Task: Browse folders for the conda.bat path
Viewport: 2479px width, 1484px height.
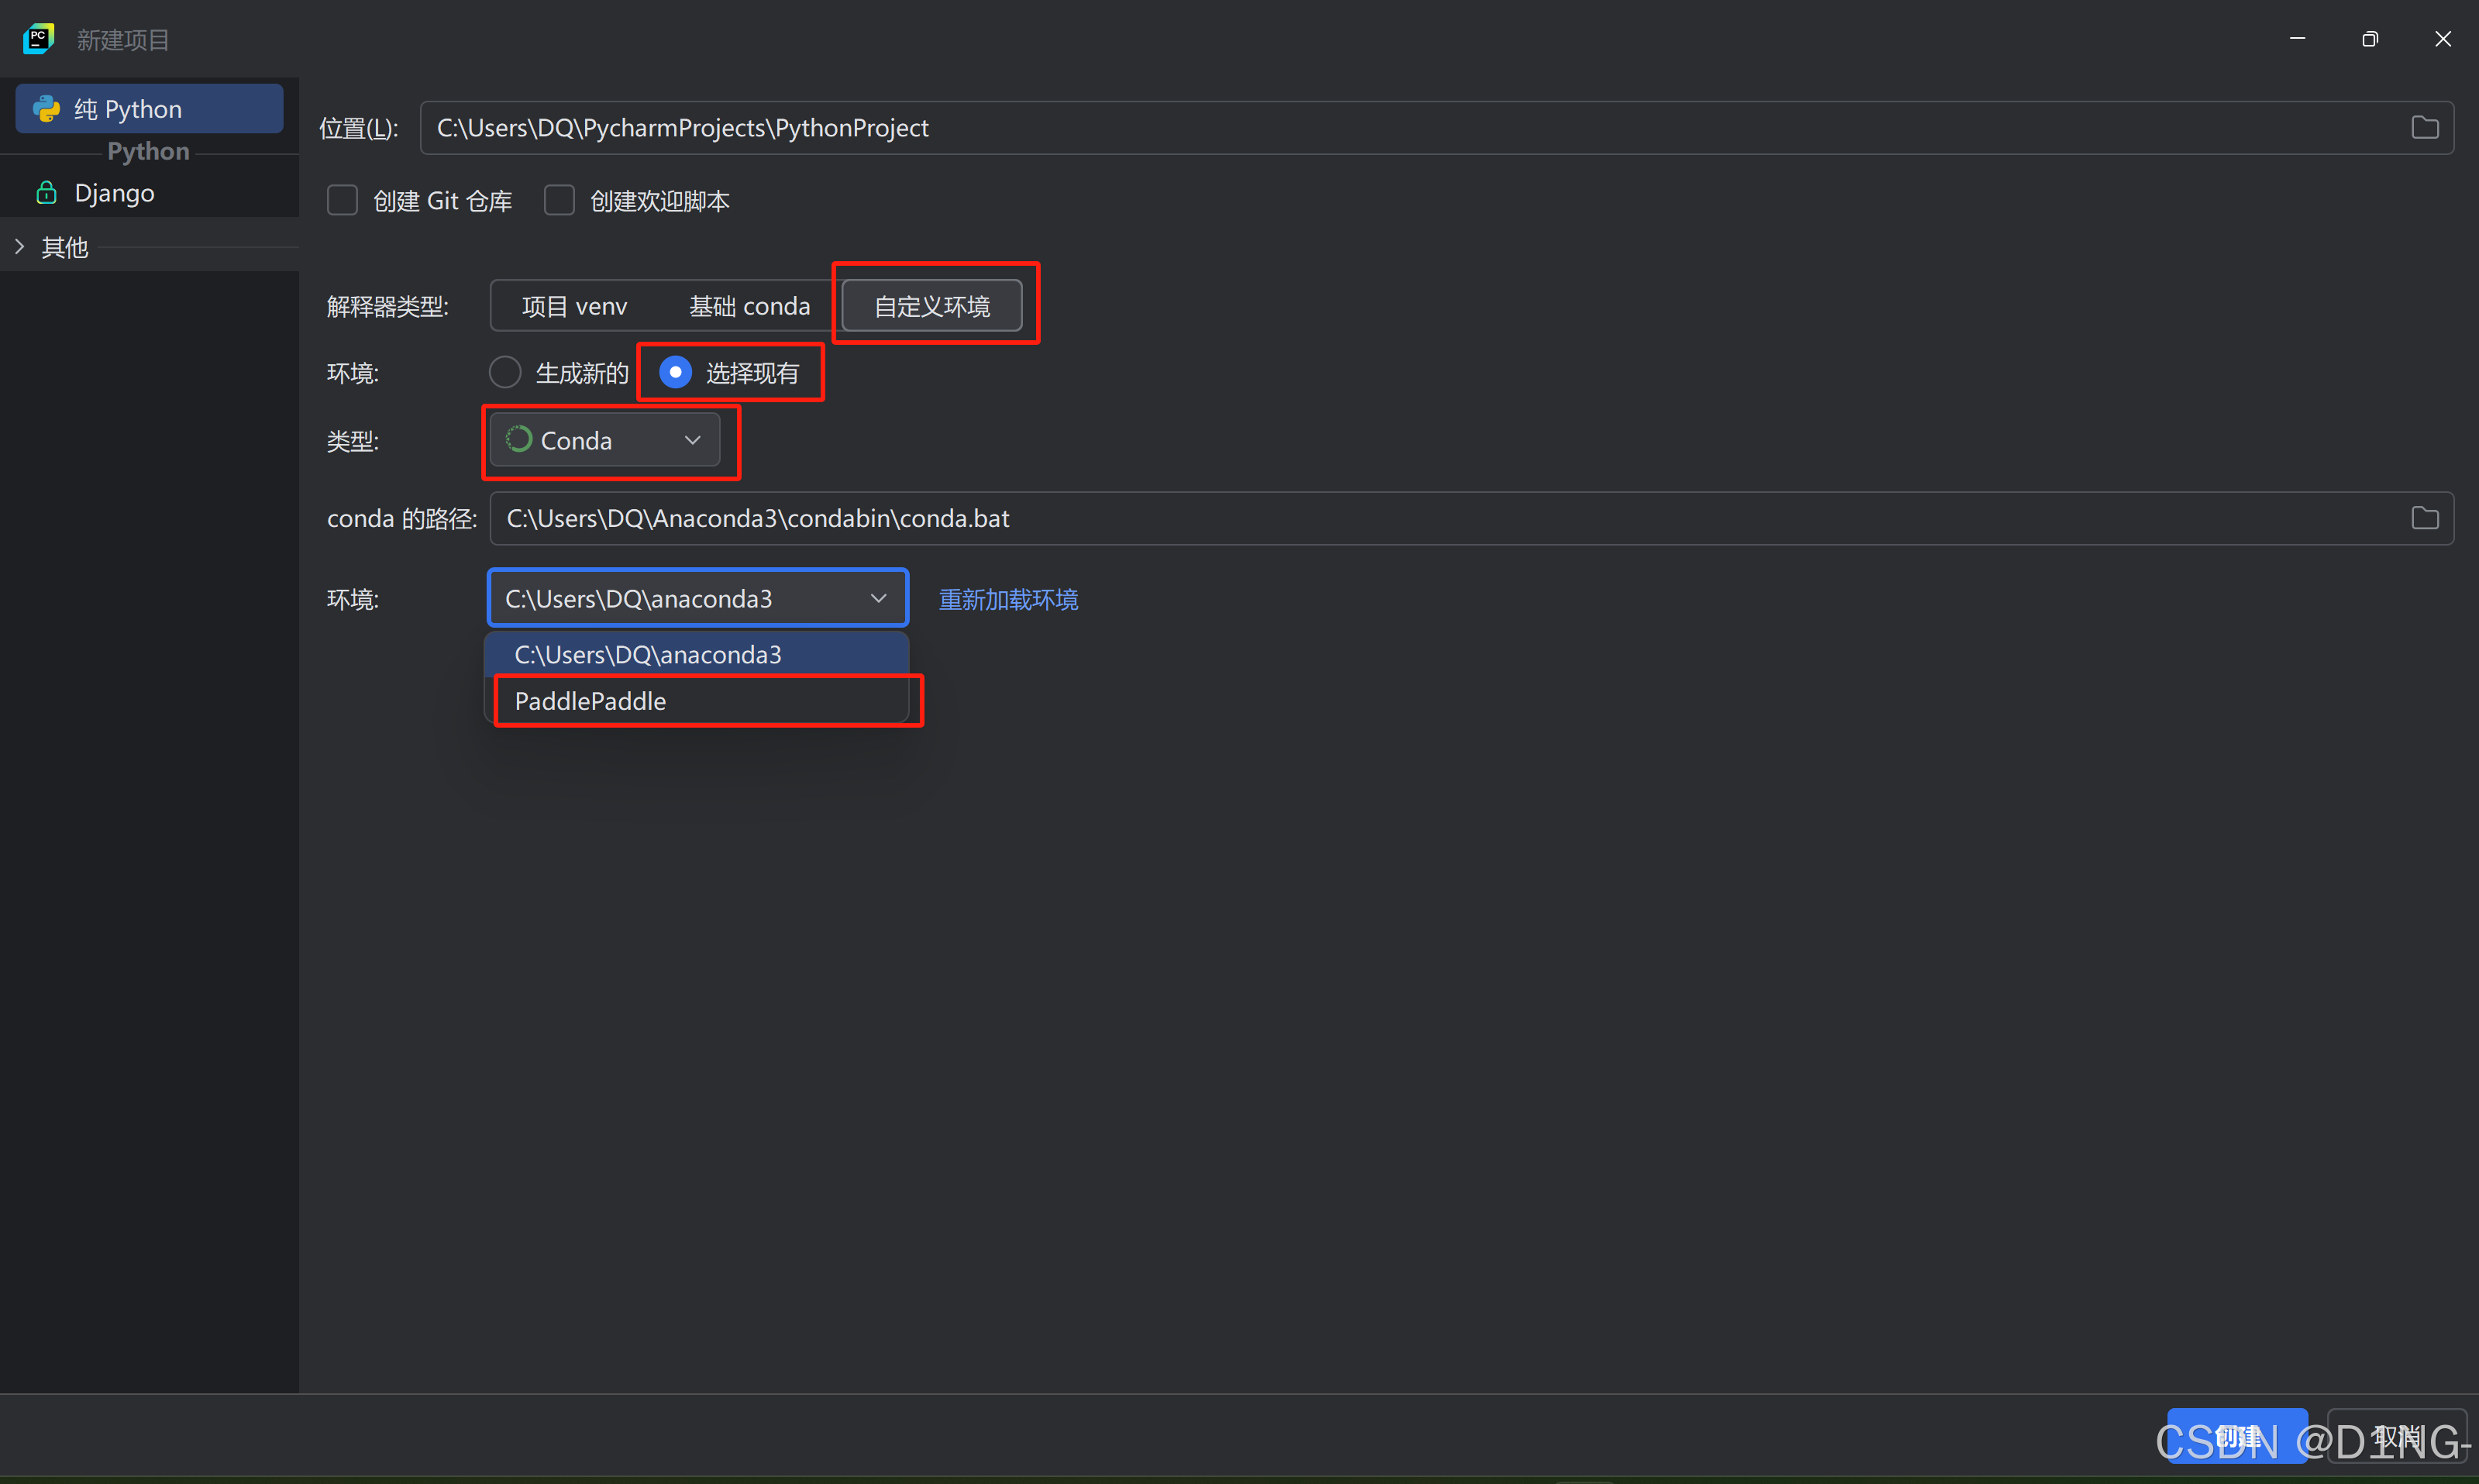Action: pos(2424,518)
